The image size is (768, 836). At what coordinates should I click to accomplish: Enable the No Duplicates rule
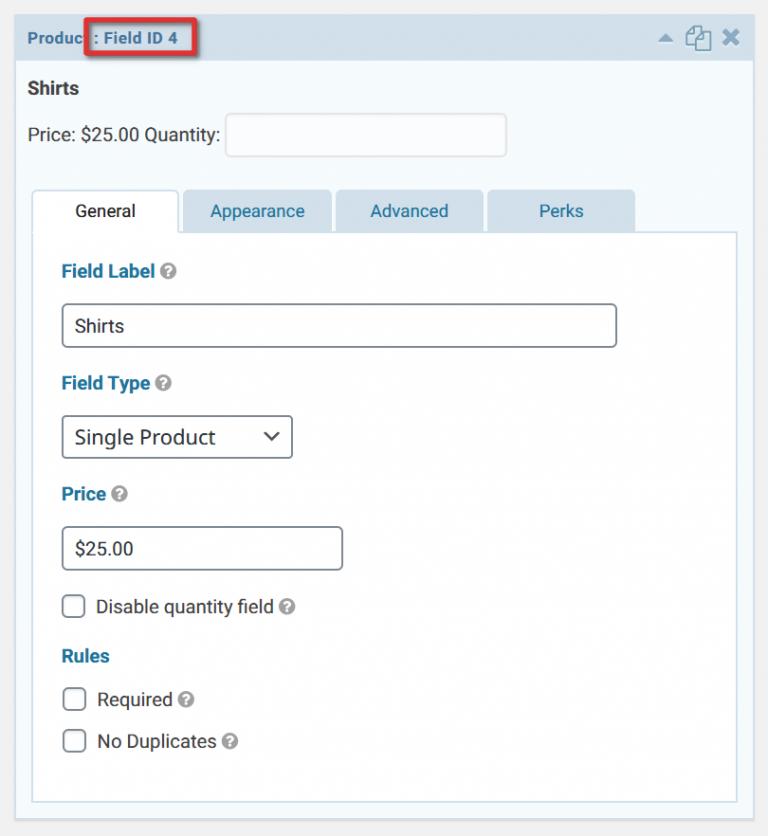point(74,741)
